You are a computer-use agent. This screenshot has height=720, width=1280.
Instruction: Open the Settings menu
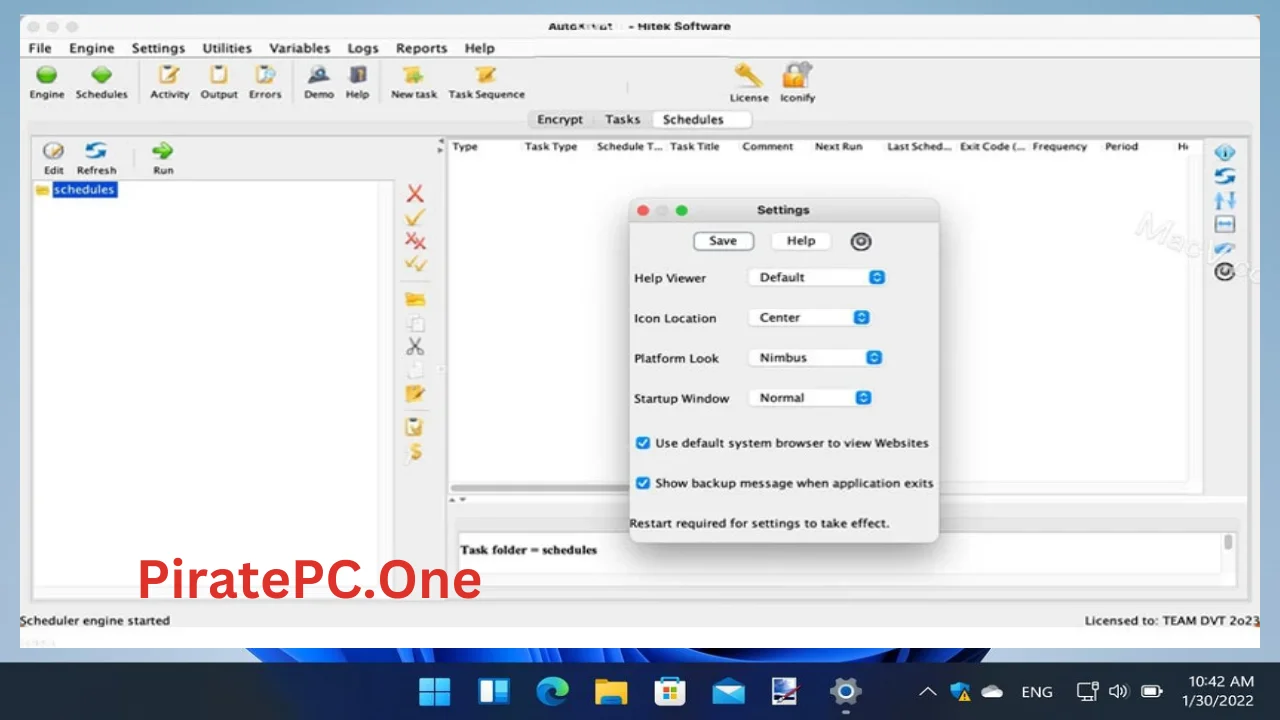(x=158, y=48)
